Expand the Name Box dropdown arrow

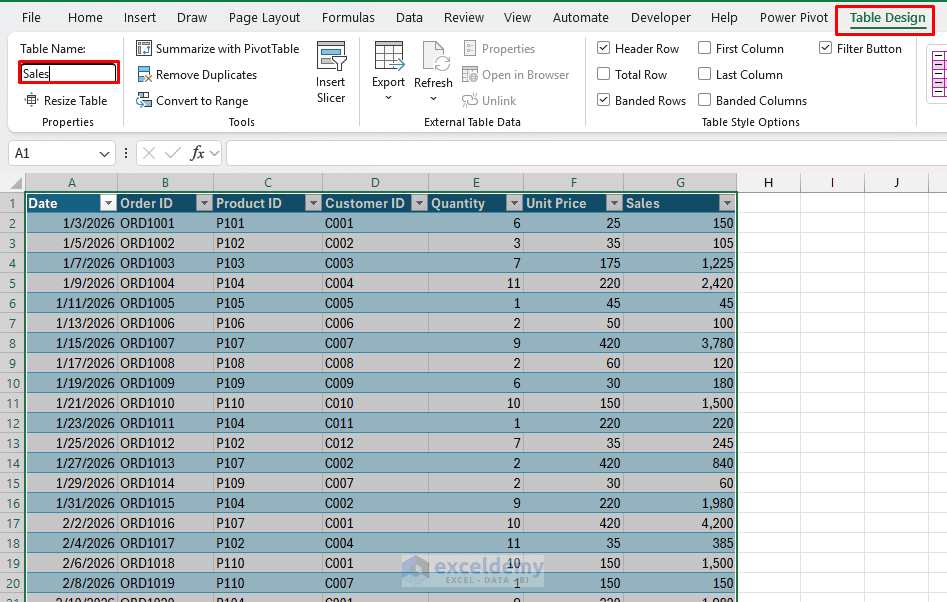click(104, 154)
